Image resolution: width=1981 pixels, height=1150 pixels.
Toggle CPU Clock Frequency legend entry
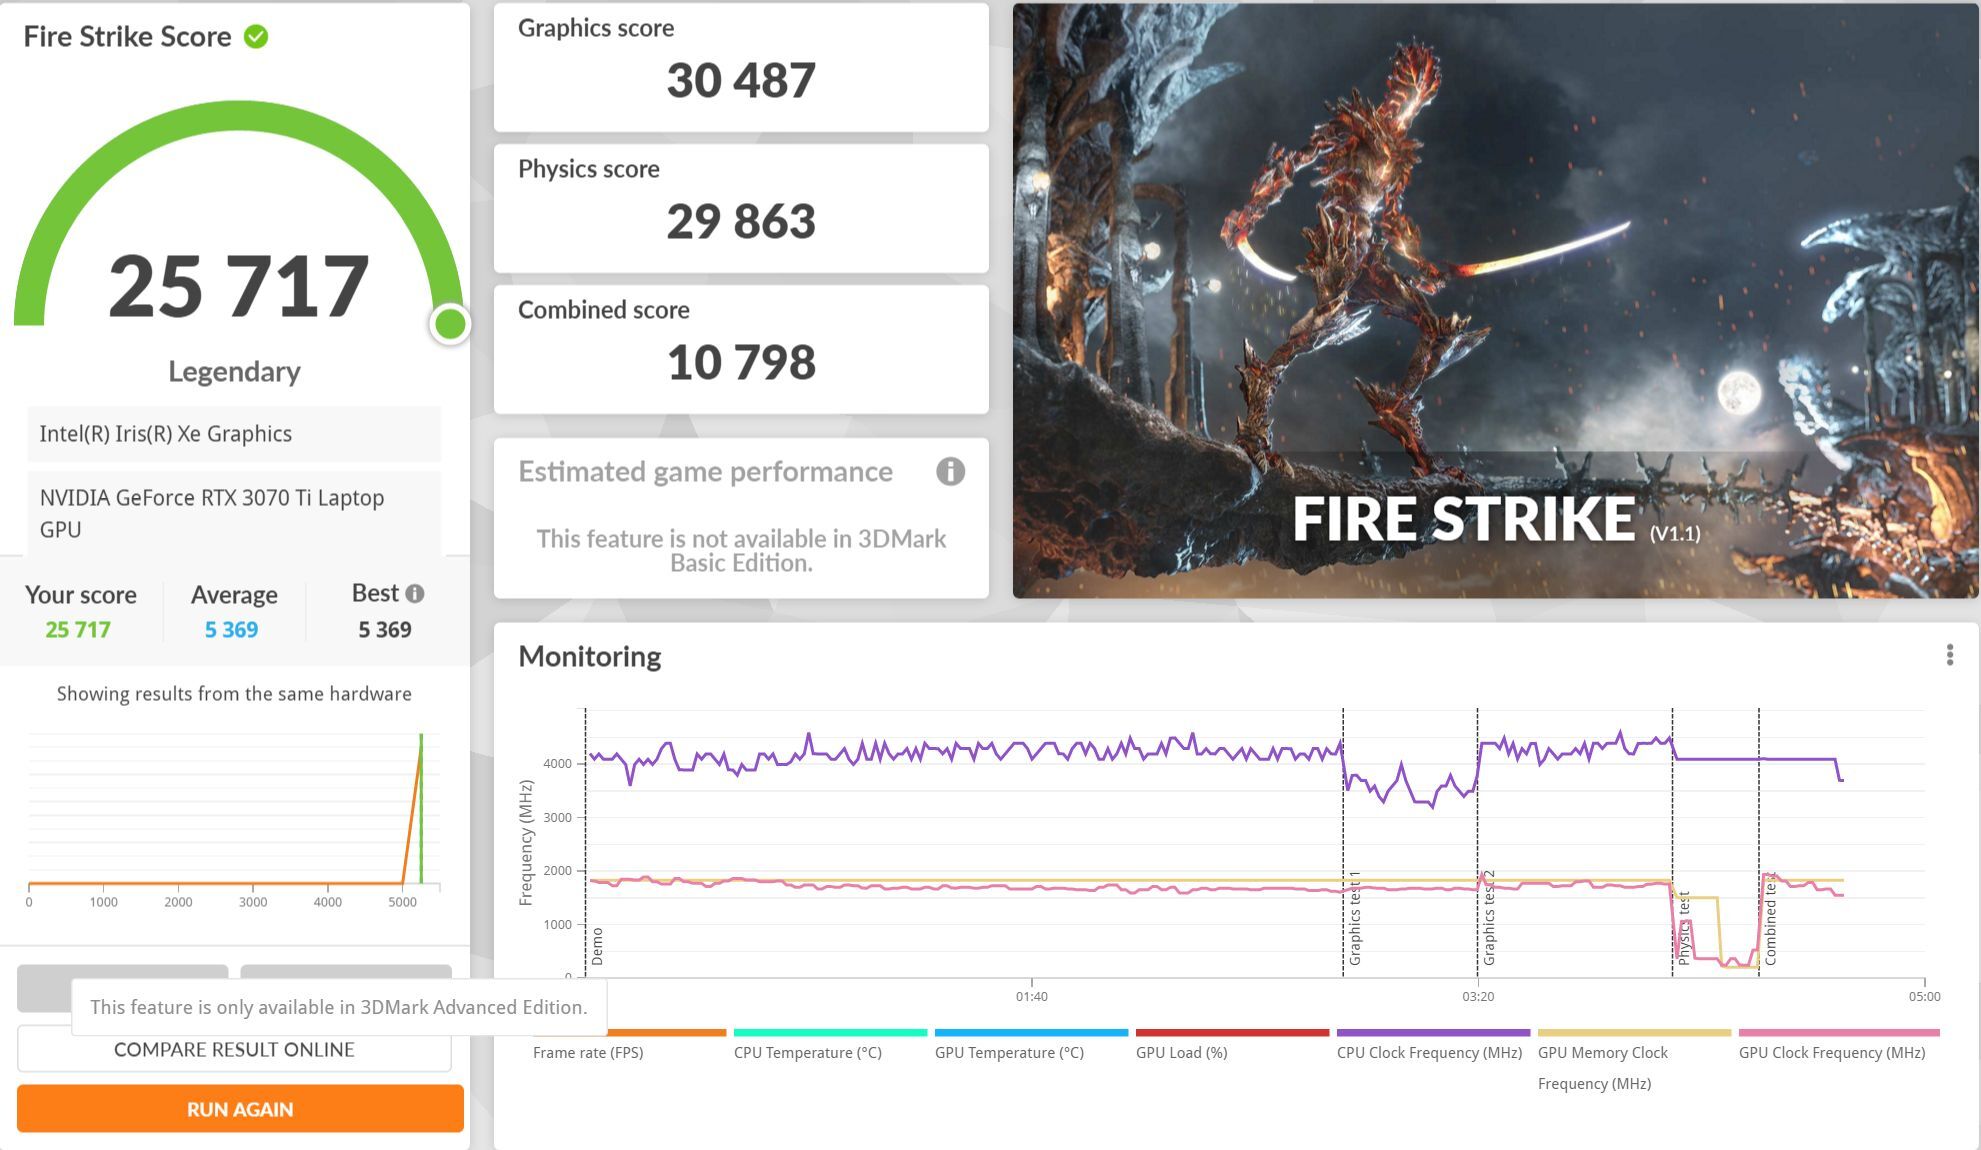(x=1433, y=1046)
